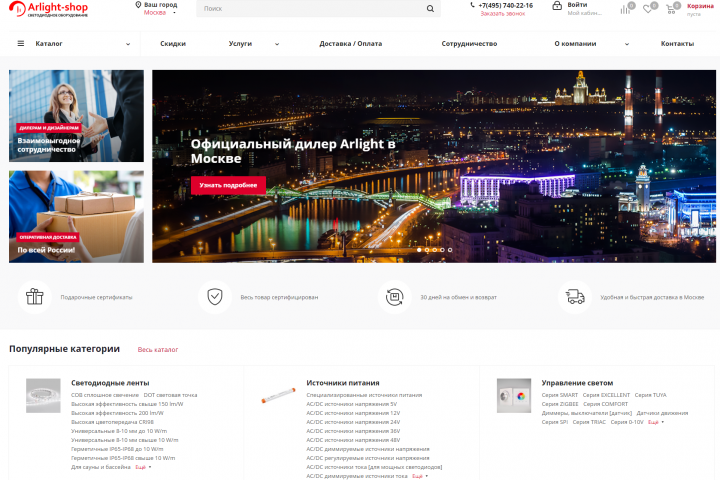This screenshot has height=480, width=720.
Task: Expand Ещё under Светодиодные ленты
Action: click(143, 467)
